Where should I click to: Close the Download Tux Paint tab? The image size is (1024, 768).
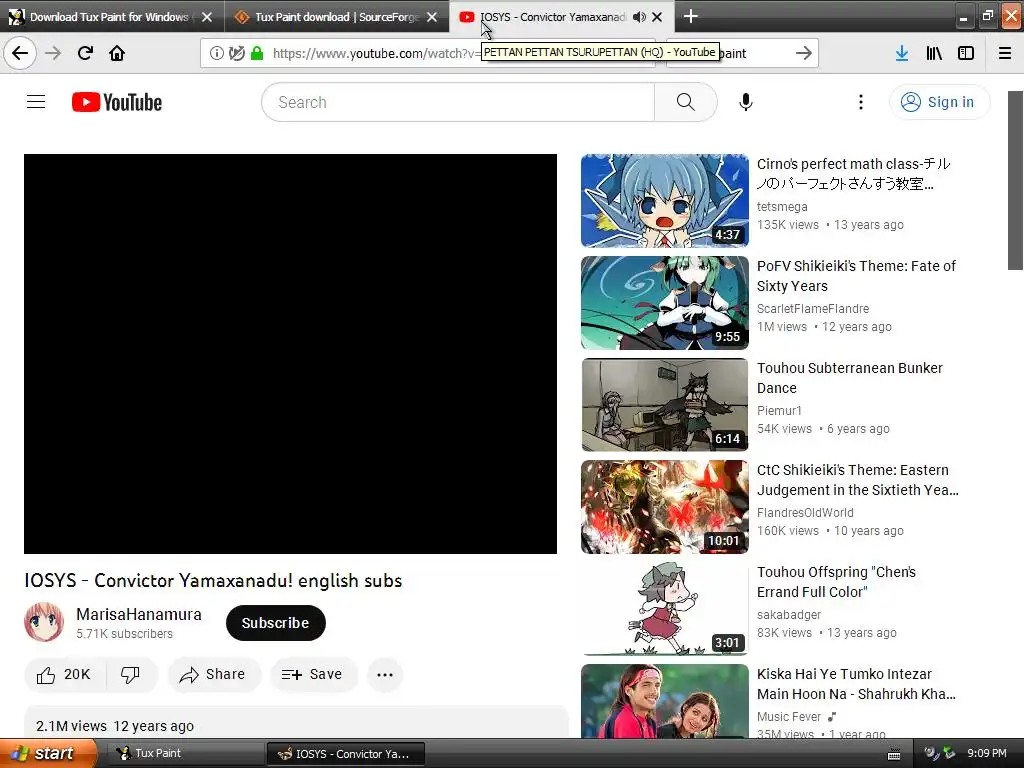tap(207, 17)
